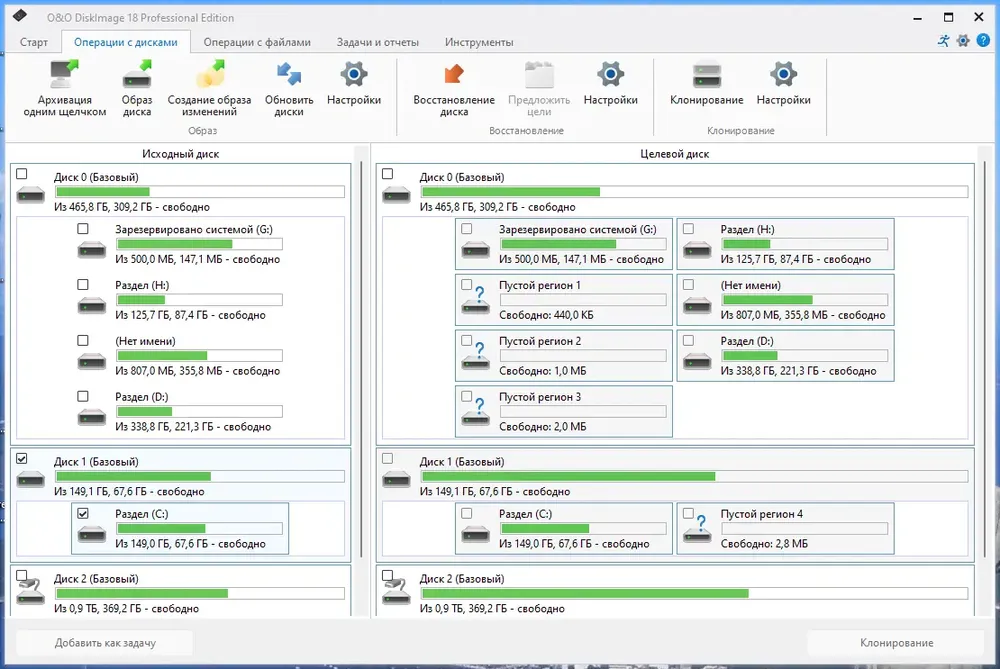Viewport: 1000px width, 669px height.
Task: Select target unnamed 807,0 MB partition tile
Action: click(785, 300)
